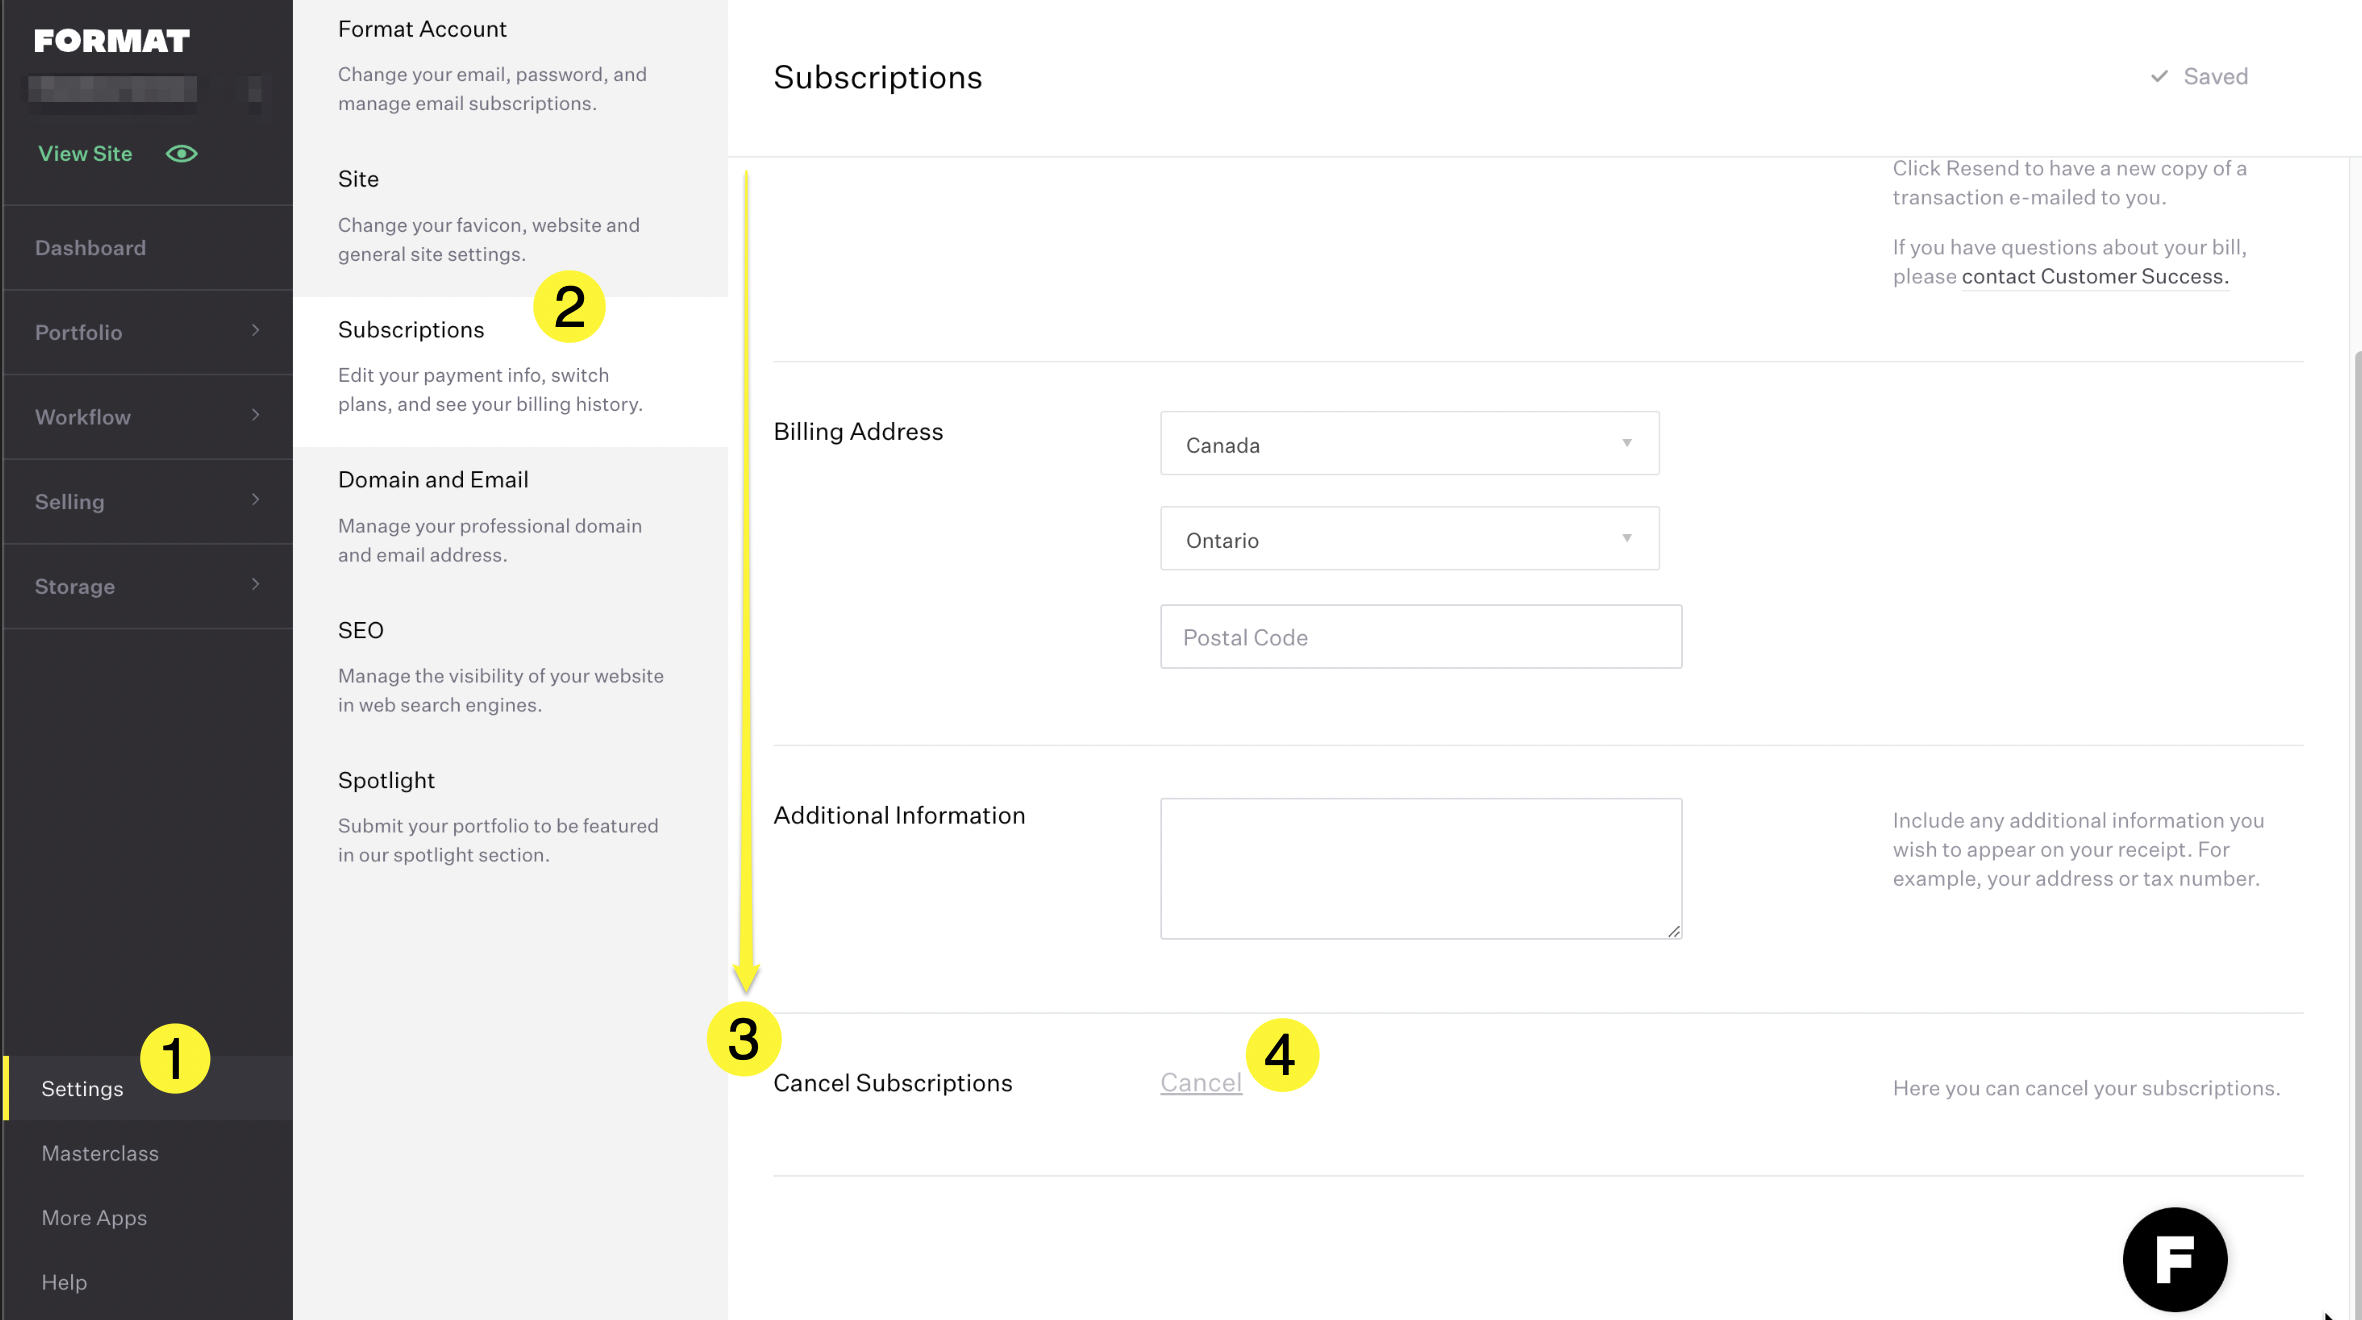This screenshot has height=1320, width=2362.
Task: Expand the Storage chevron
Action: 256,584
